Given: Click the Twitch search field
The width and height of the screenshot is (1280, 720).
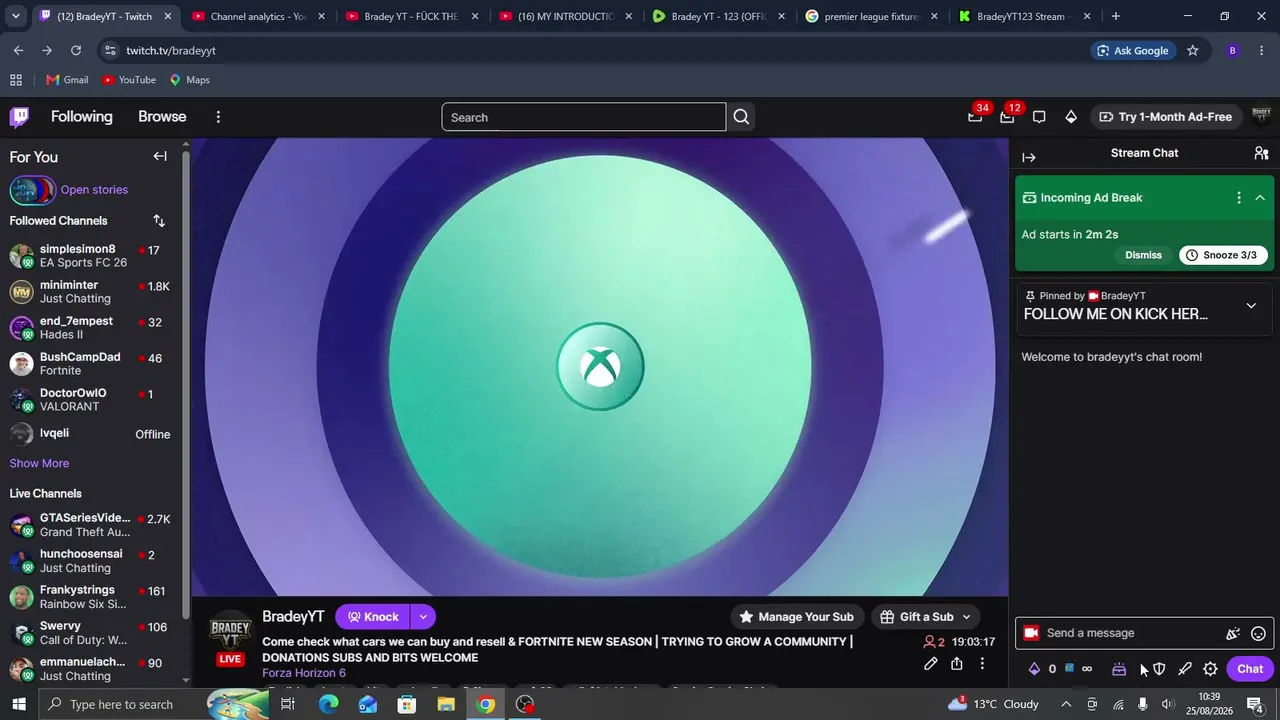Looking at the screenshot, I should [584, 117].
